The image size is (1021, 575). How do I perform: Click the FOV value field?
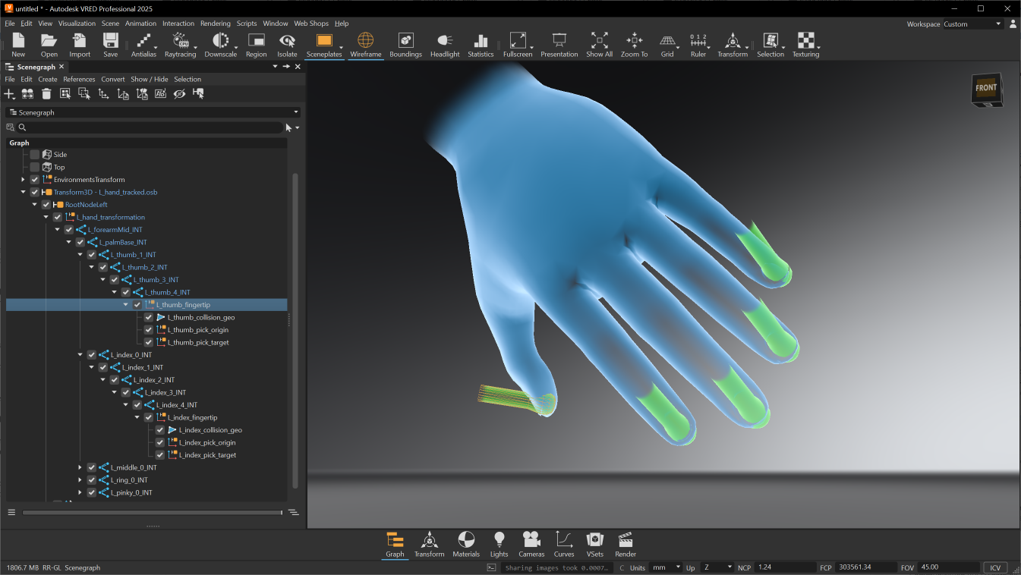pos(948,568)
